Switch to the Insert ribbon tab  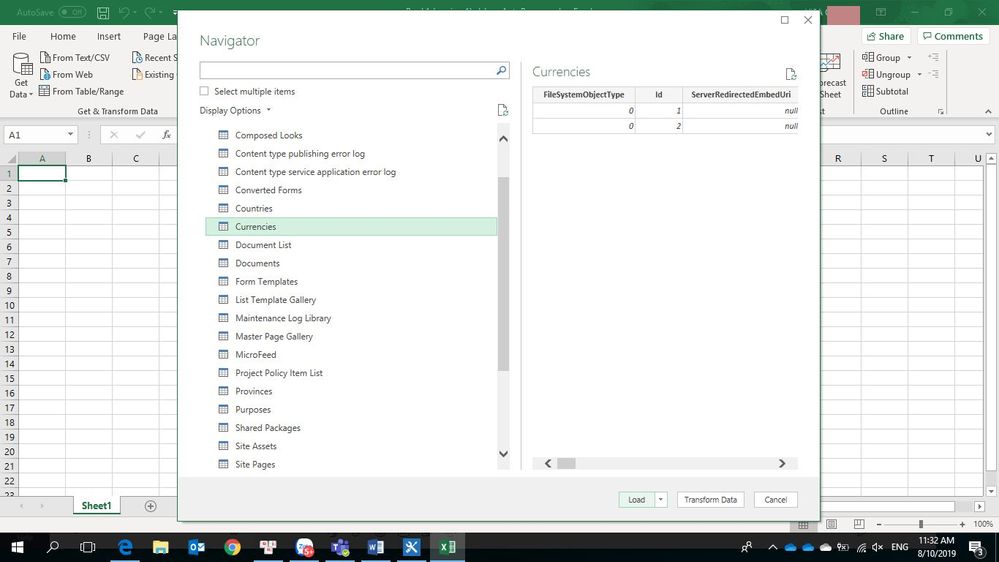(109, 36)
